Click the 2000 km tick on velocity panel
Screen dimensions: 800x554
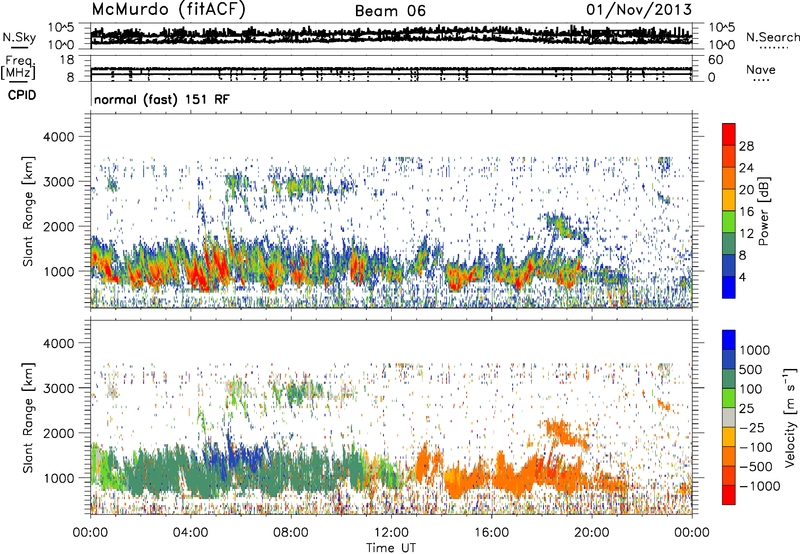59,433
